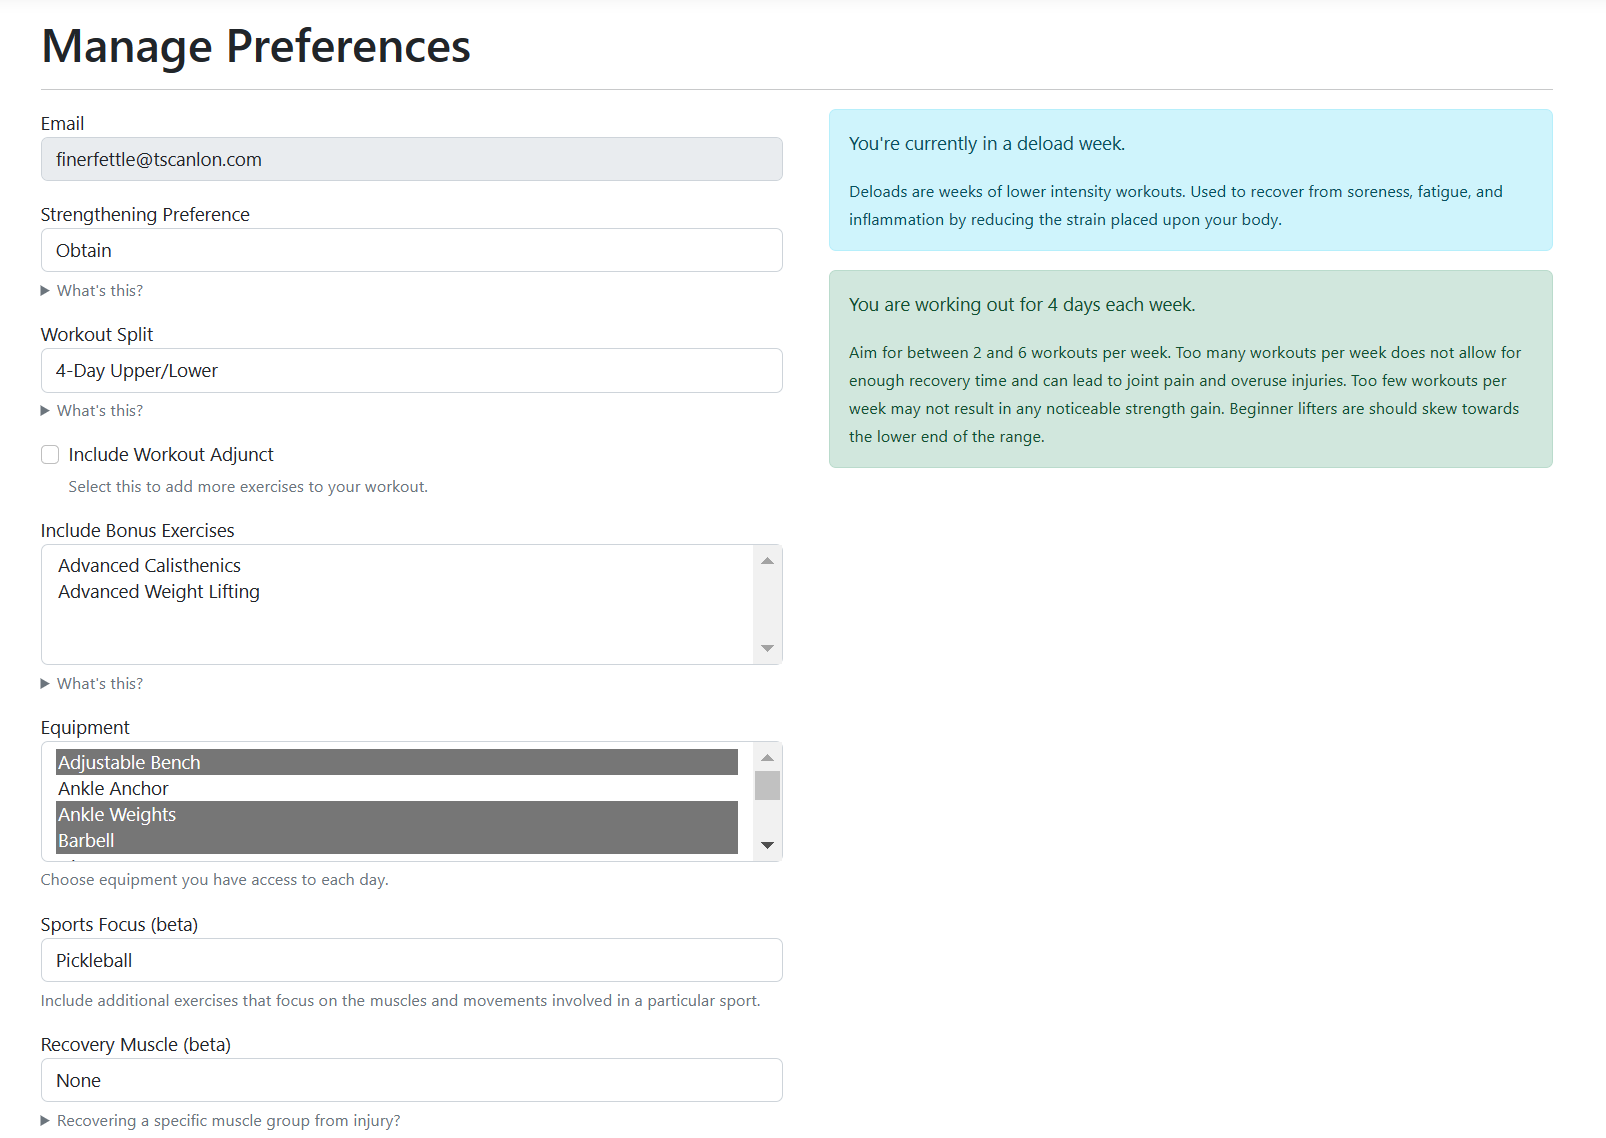Deselect Adjustable Bench in Equipment list

coord(397,763)
